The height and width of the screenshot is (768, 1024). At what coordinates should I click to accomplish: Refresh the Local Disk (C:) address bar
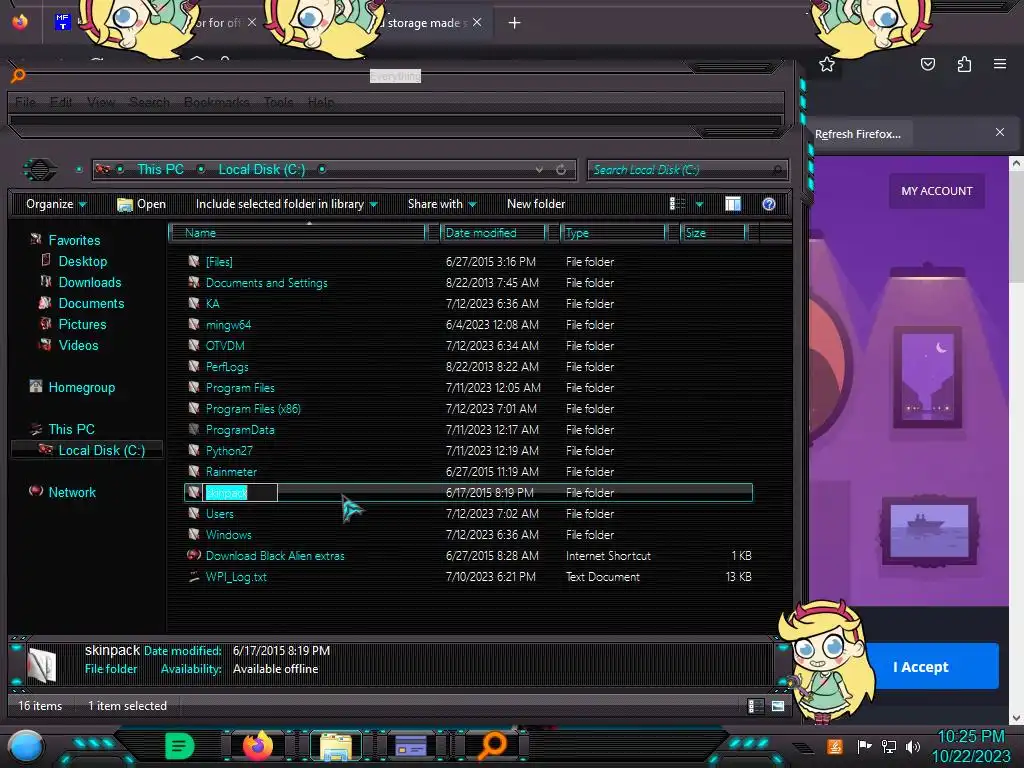tap(561, 170)
